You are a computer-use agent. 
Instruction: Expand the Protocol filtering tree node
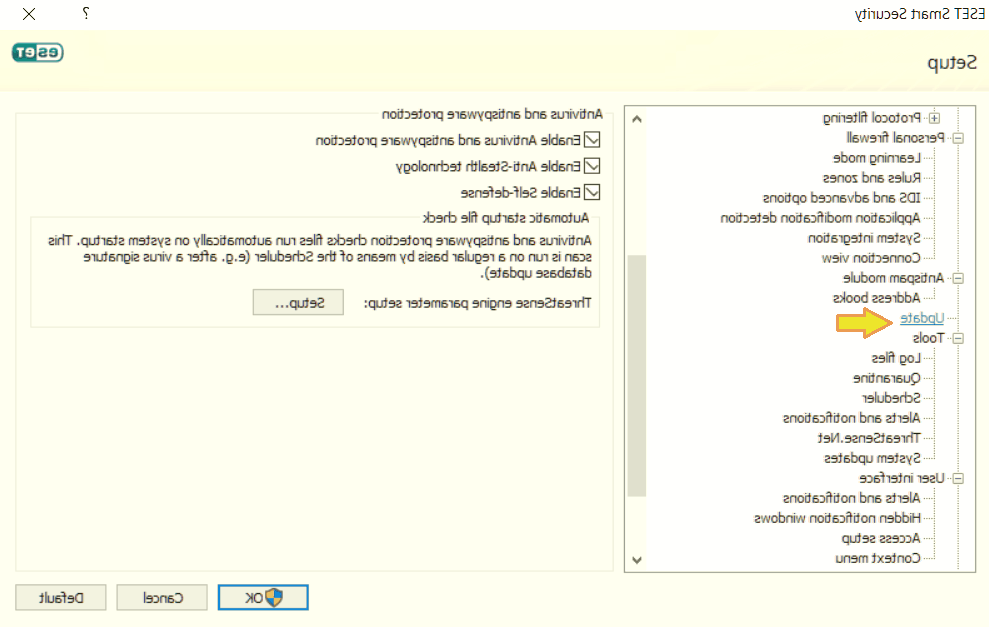point(934,118)
